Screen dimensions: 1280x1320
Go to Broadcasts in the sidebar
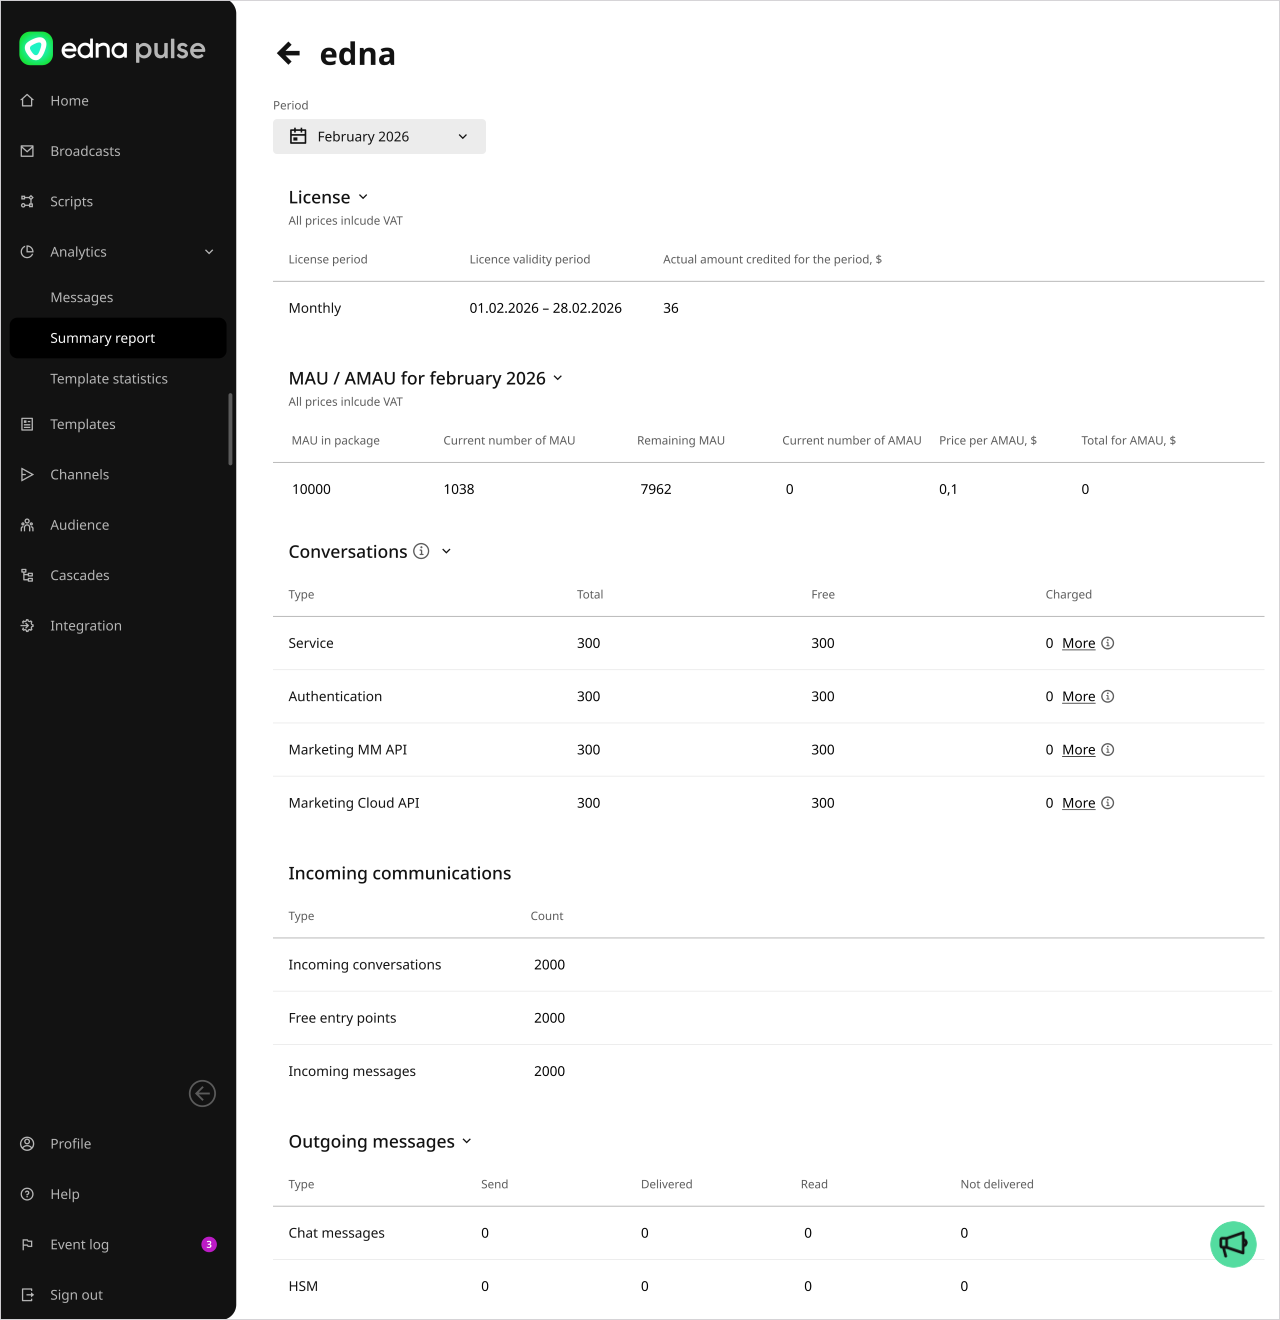click(x=85, y=151)
